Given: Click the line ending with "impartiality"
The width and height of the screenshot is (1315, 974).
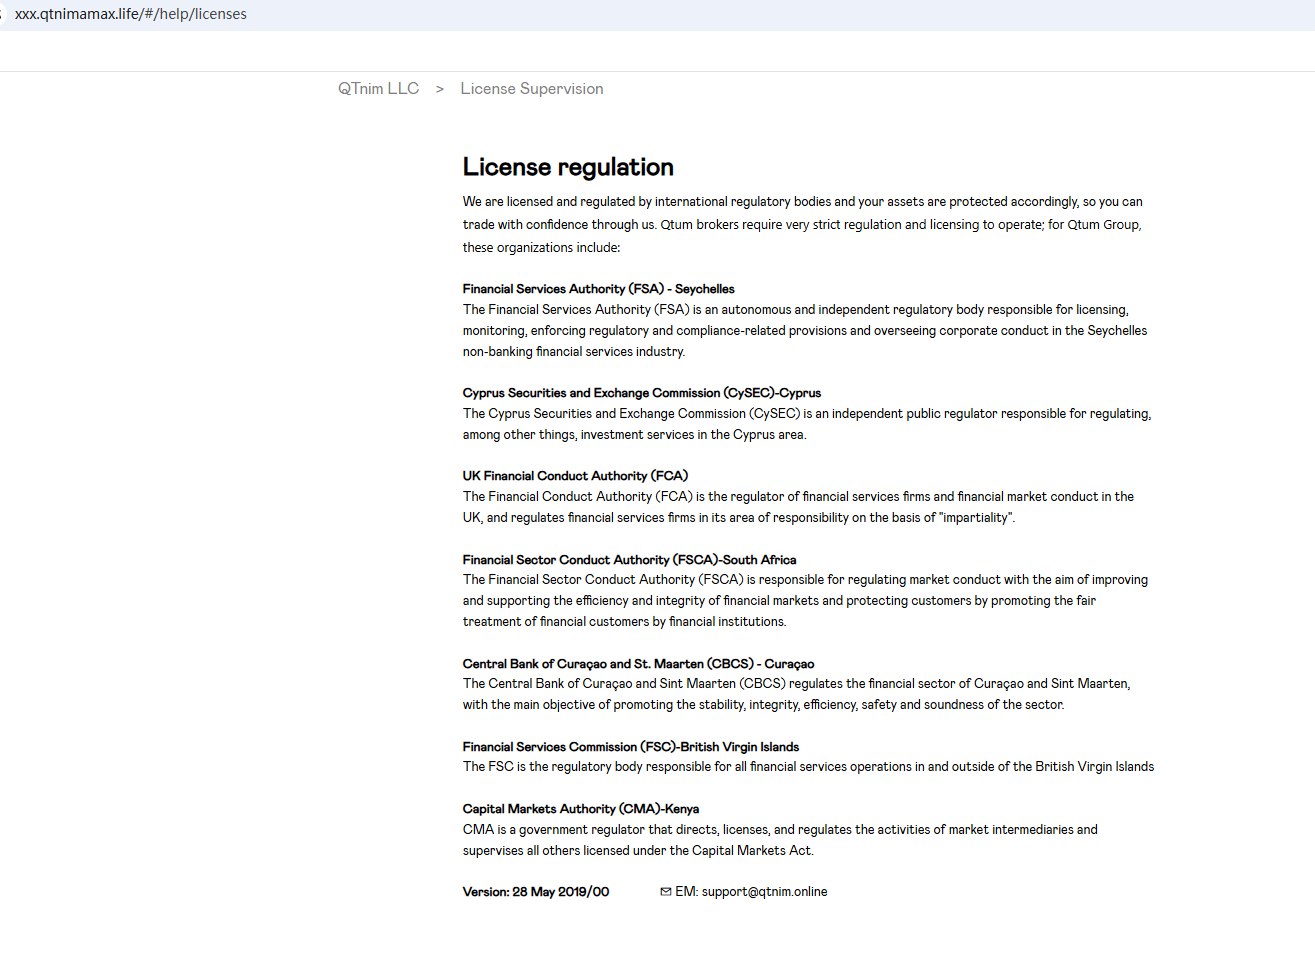Looking at the screenshot, I should [x=739, y=518].
